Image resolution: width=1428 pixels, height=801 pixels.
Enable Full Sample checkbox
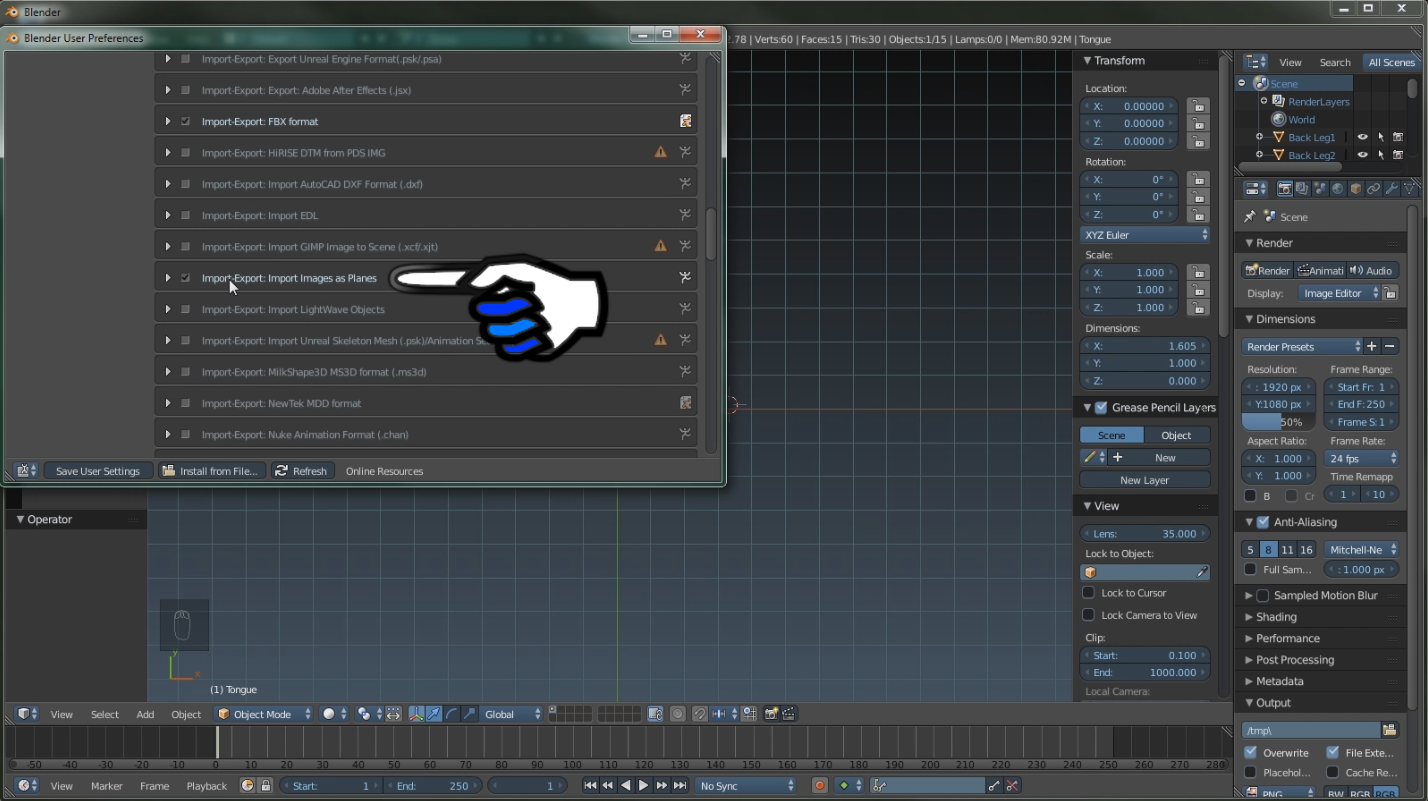pyautogui.click(x=1250, y=569)
